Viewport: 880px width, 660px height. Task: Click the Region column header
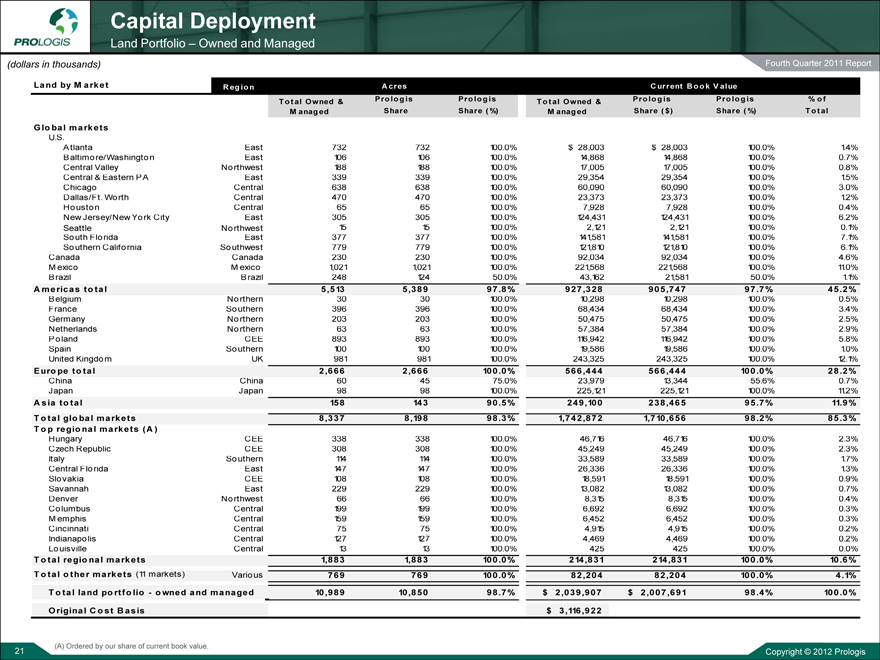click(238, 88)
